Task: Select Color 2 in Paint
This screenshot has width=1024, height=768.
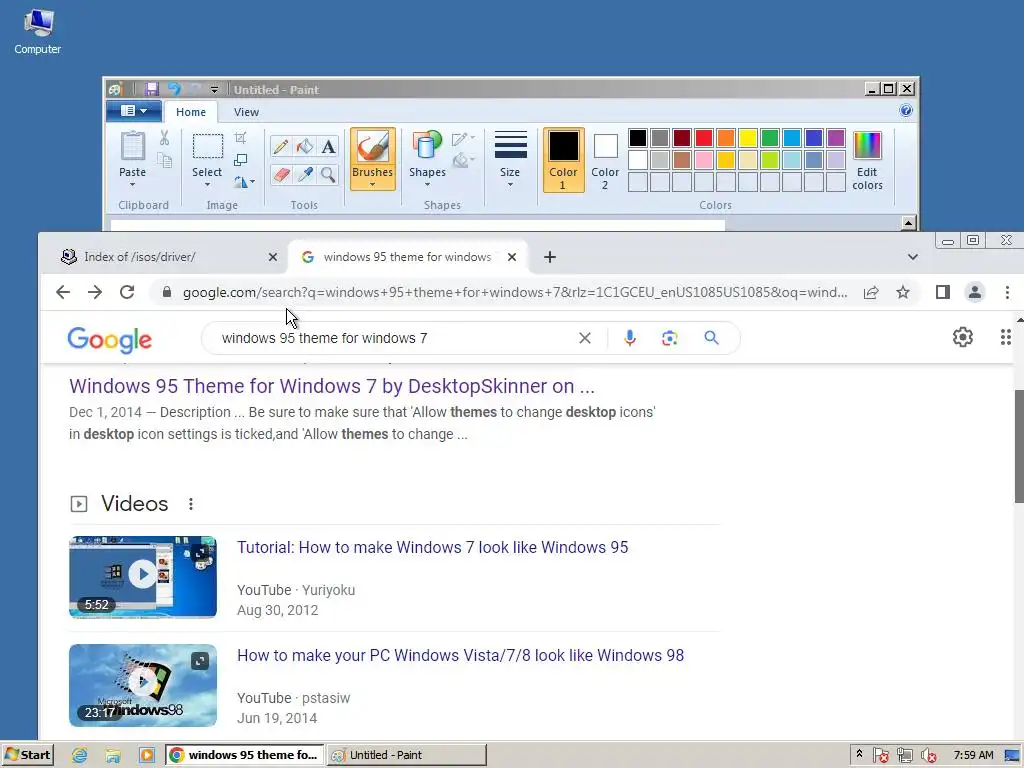Action: 605,160
